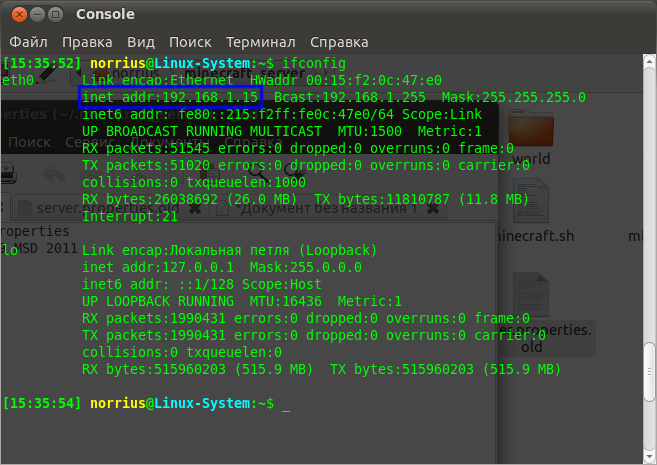
Task: Click the Interrupt:21 line
Action: click(x=130, y=216)
